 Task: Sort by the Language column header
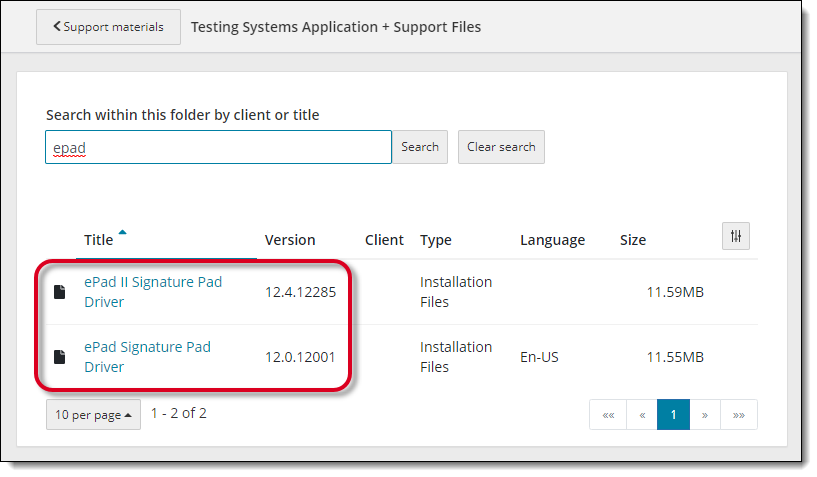pyautogui.click(x=552, y=240)
